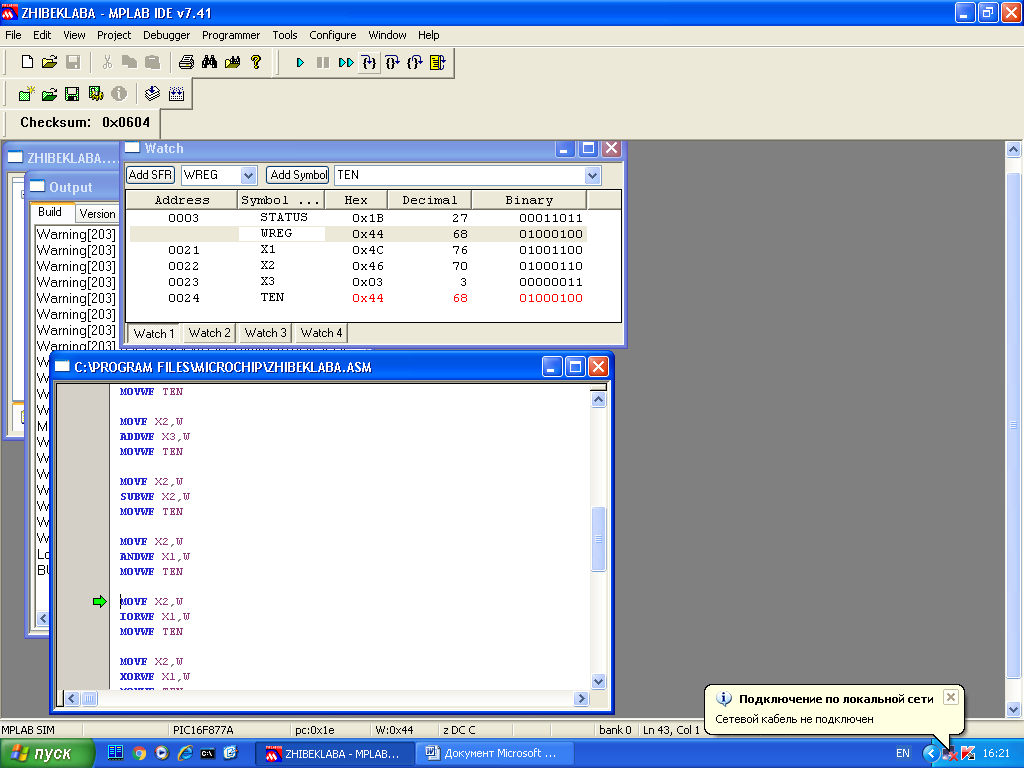Click the Binary column header
Screen dimensions: 1024x768
pos(529,200)
